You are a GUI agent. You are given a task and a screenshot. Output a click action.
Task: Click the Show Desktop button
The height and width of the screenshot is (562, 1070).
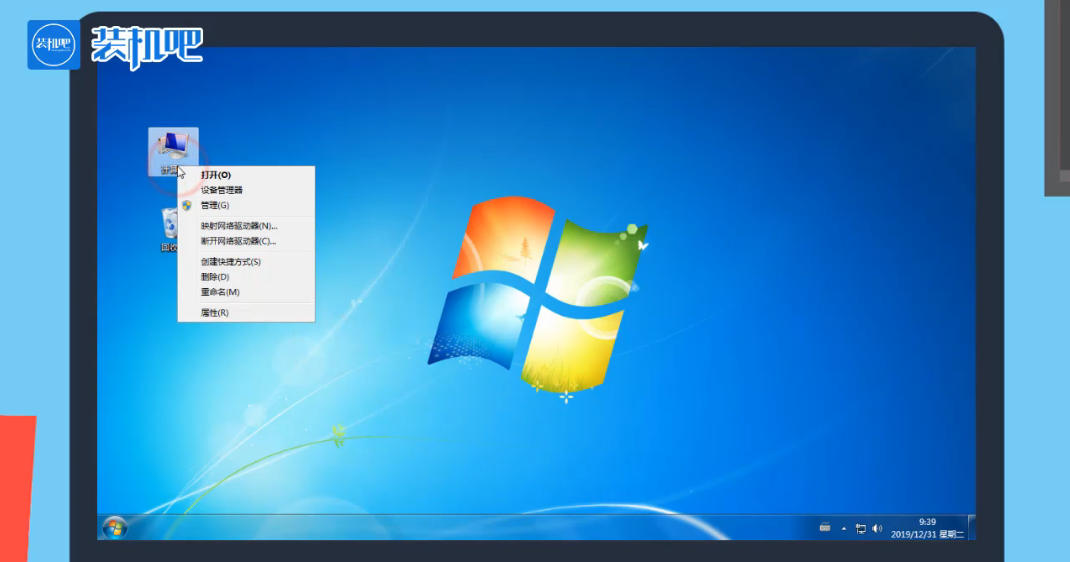click(x=972, y=528)
